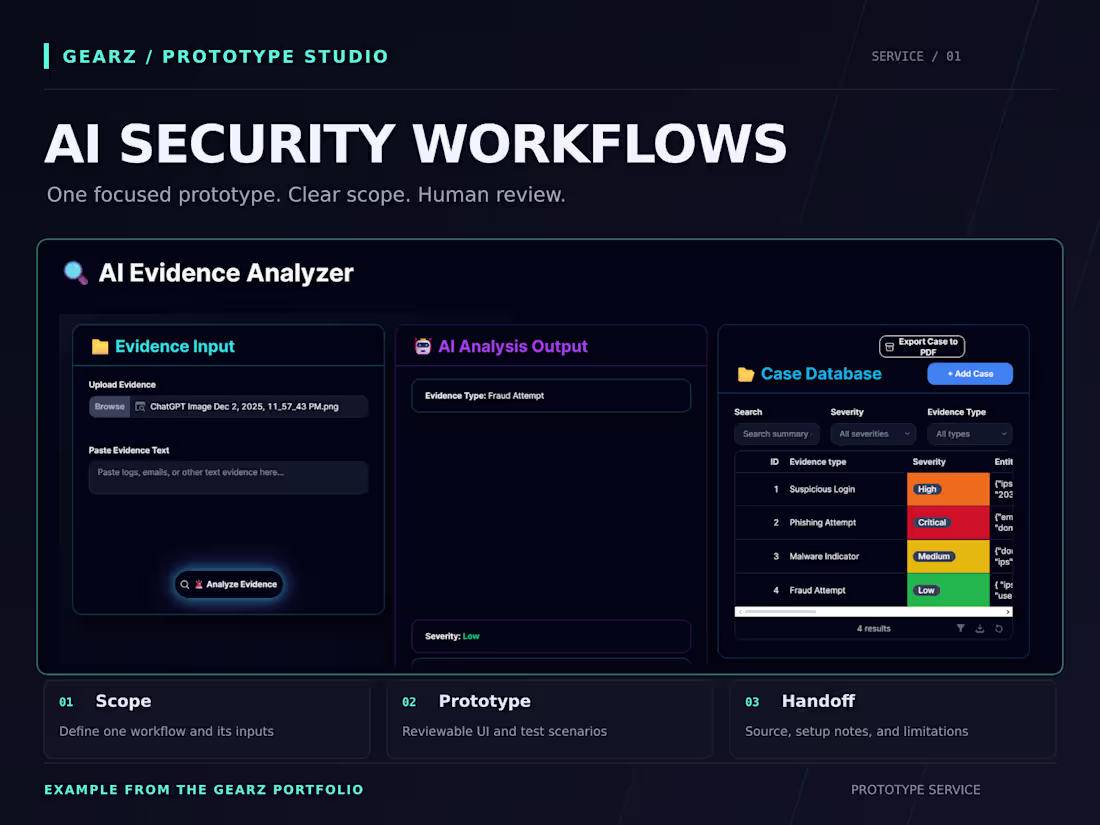
Task: Click the scrollbar right arrow in case table
Action: 1008,612
